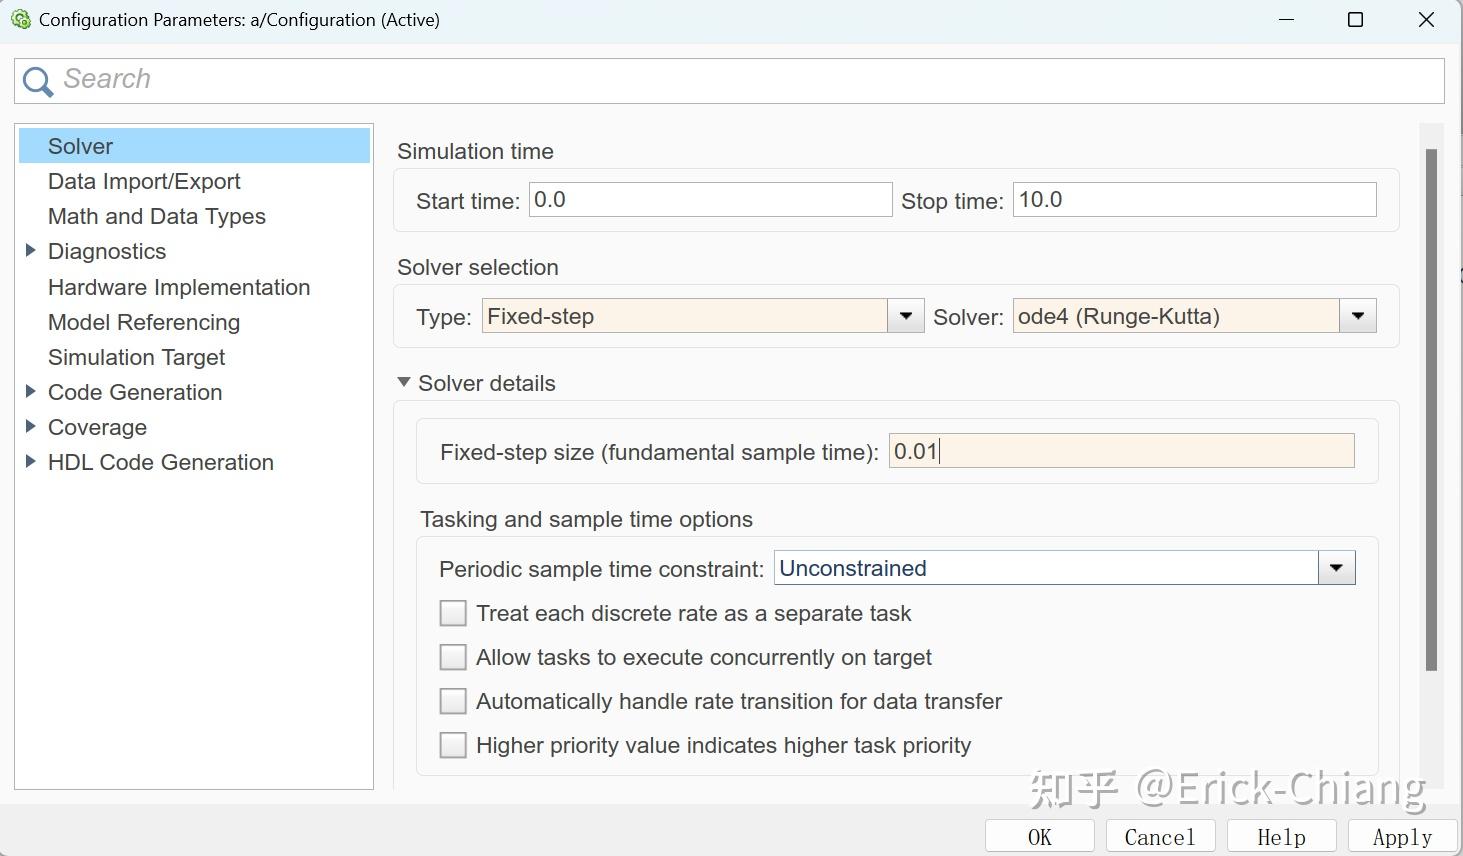The height and width of the screenshot is (856, 1463).
Task: Maximize the Configuration Parameters window
Action: [1356, 20]
